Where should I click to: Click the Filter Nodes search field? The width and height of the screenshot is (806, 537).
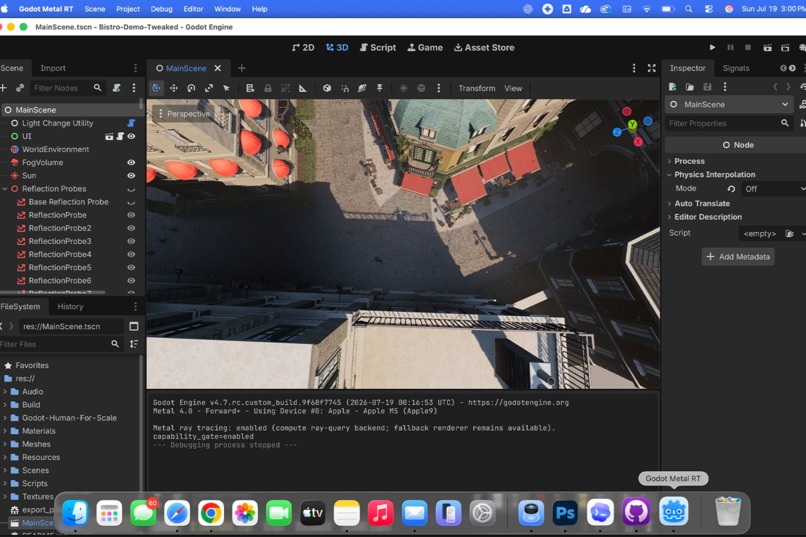67,88
